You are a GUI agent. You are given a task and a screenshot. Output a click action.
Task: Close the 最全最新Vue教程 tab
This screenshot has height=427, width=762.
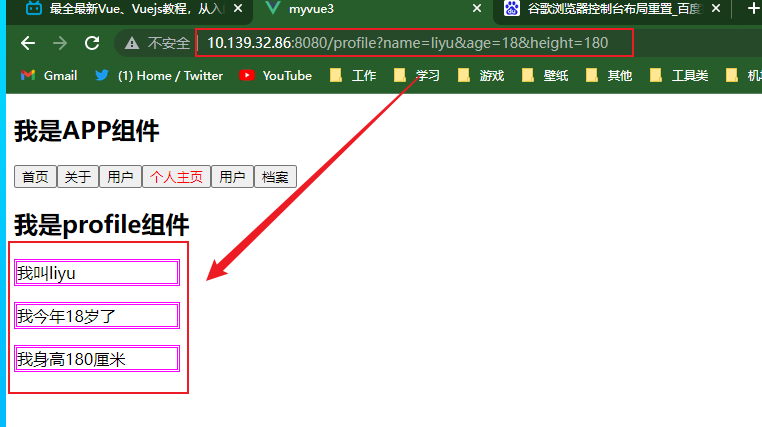pos(238,9)
